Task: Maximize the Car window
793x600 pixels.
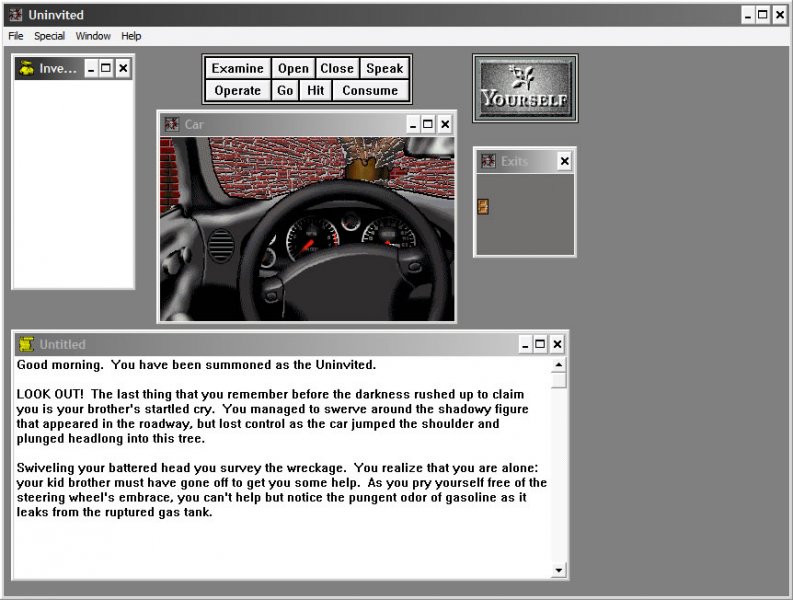Action: tap(428, 124)
